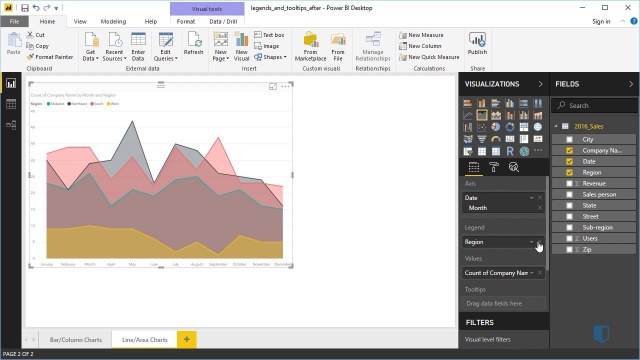This screenshot has width=640, height=360.
Task: Open the Modeling ribbon tab
Action: click(x=113, y=22)
